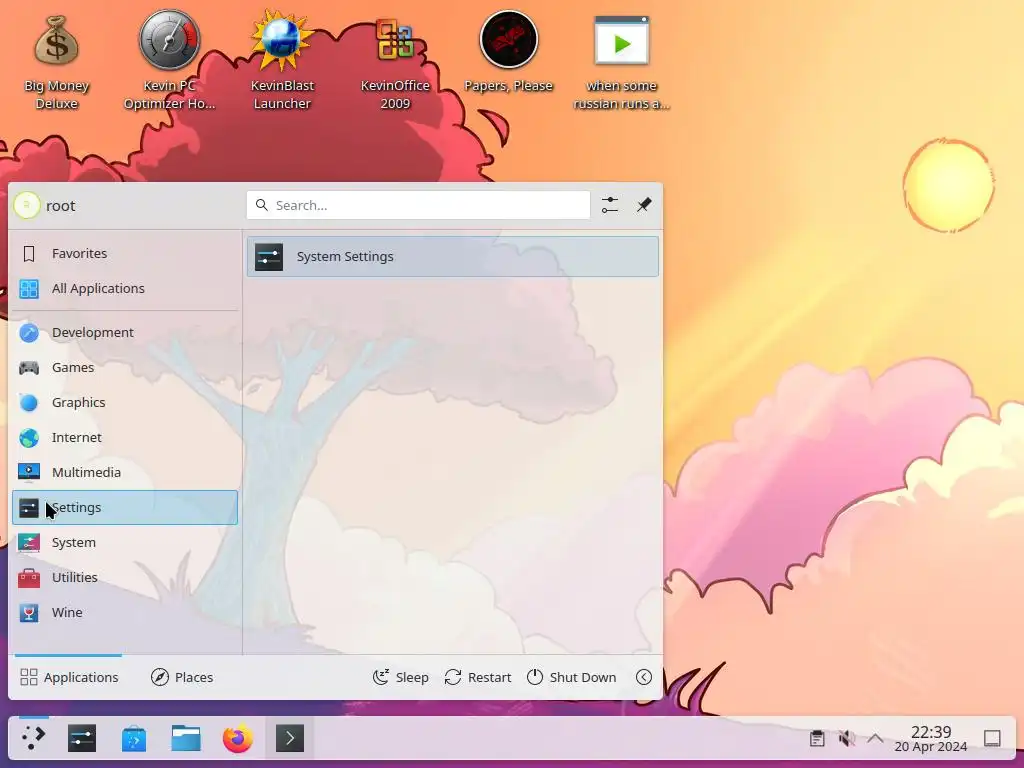
Task: Select the Internet category
Action: 125,438
